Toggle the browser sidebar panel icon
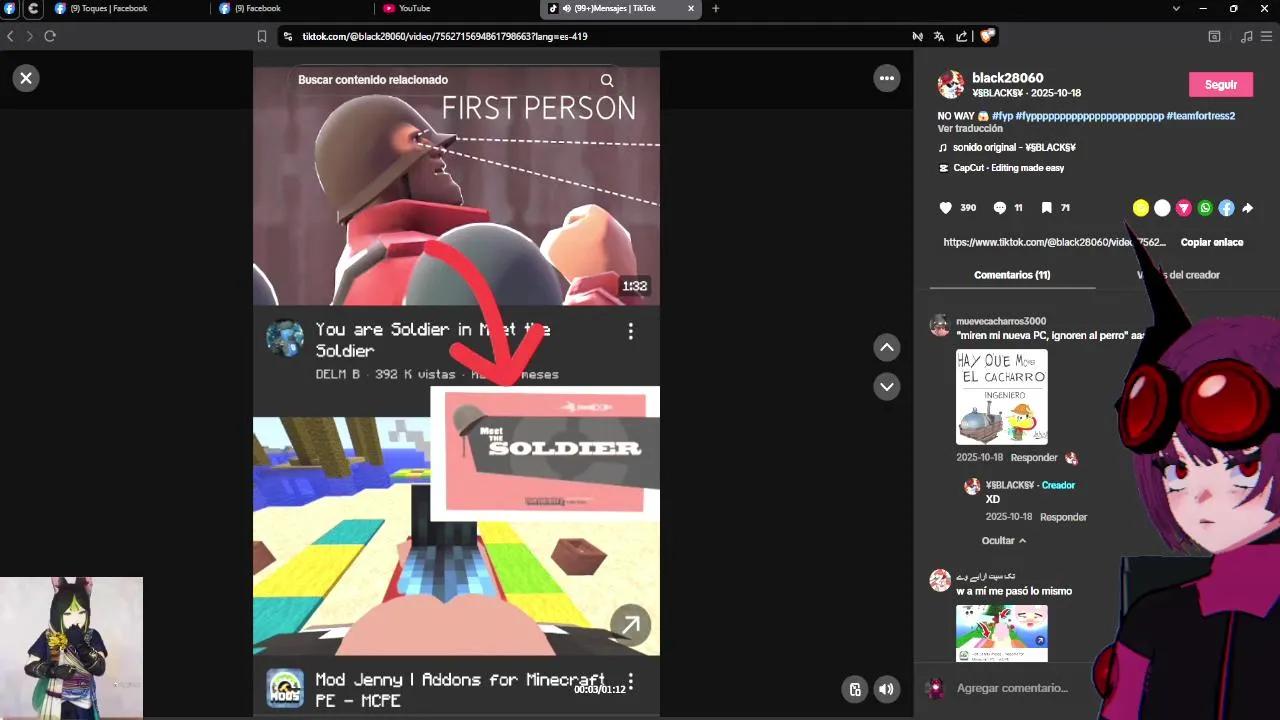Screen dimensions: 1280x720 coord(1214,36)
